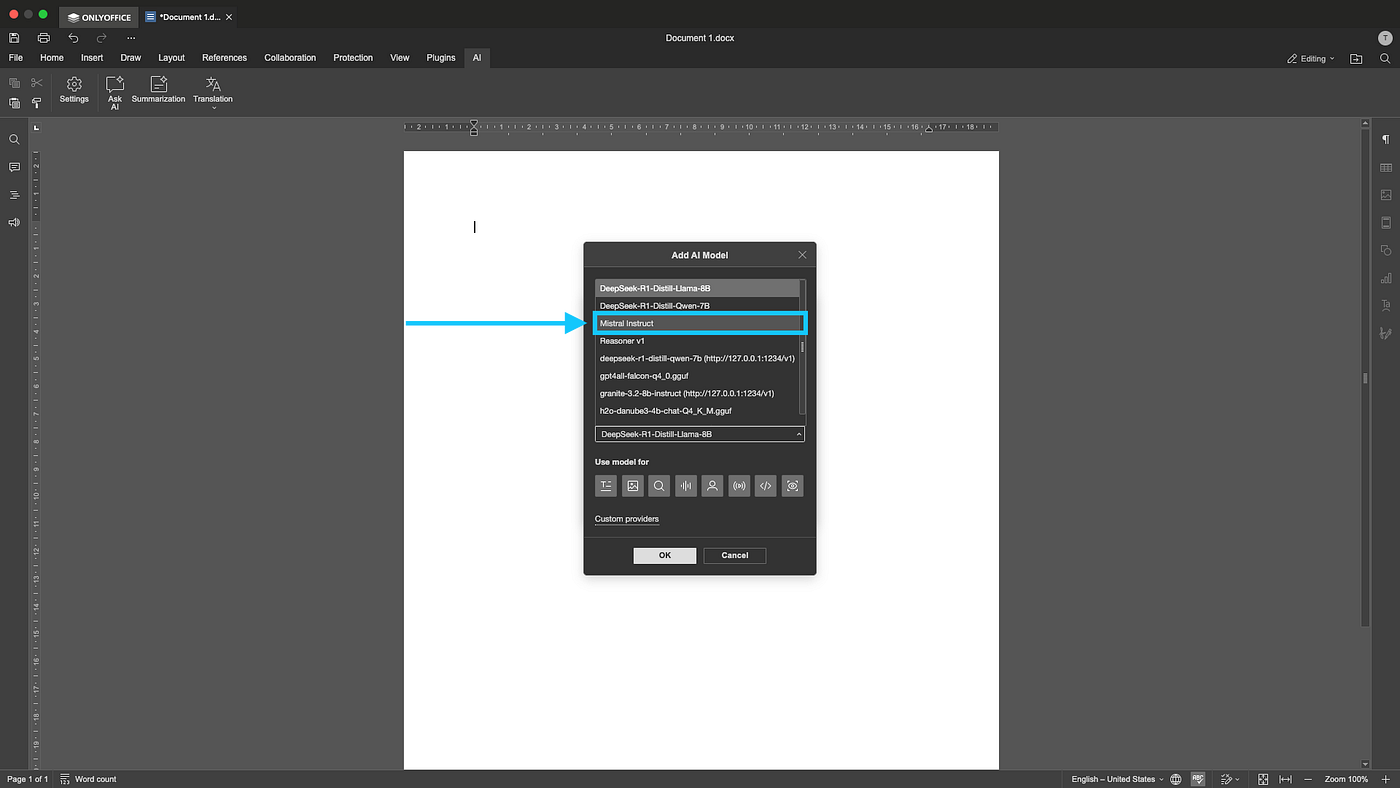Open the Comments panel in left sidebar
The height and width of the screenshot is (788, 1400).
coord(14,167)
